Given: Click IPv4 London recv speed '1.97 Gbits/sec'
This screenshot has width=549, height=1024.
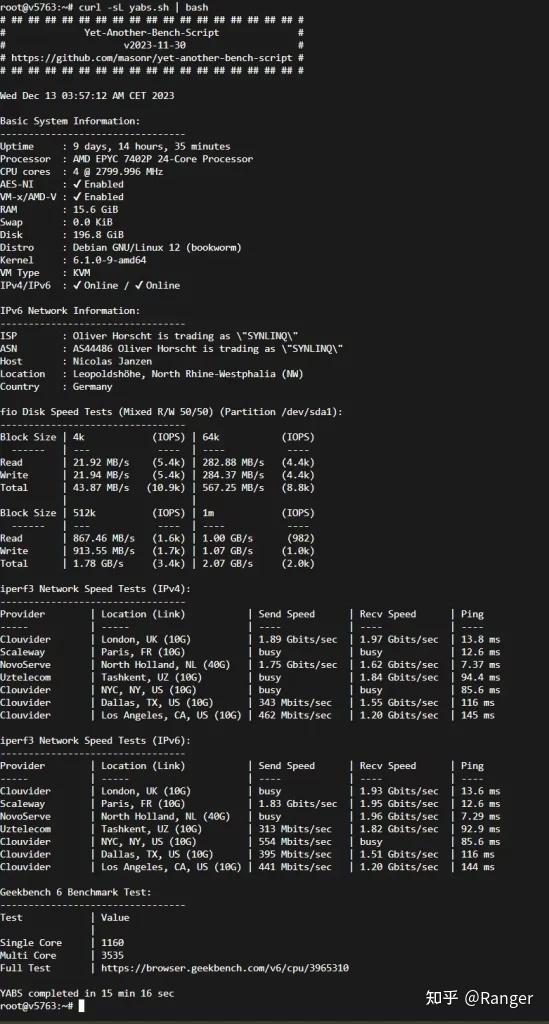Looking at the screenshot, I should [x=399, y=639].
